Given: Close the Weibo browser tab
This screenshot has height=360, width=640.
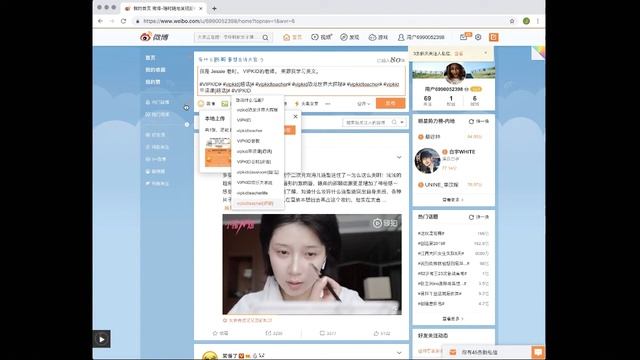Looking at the screenshot, I should (200, 8).
